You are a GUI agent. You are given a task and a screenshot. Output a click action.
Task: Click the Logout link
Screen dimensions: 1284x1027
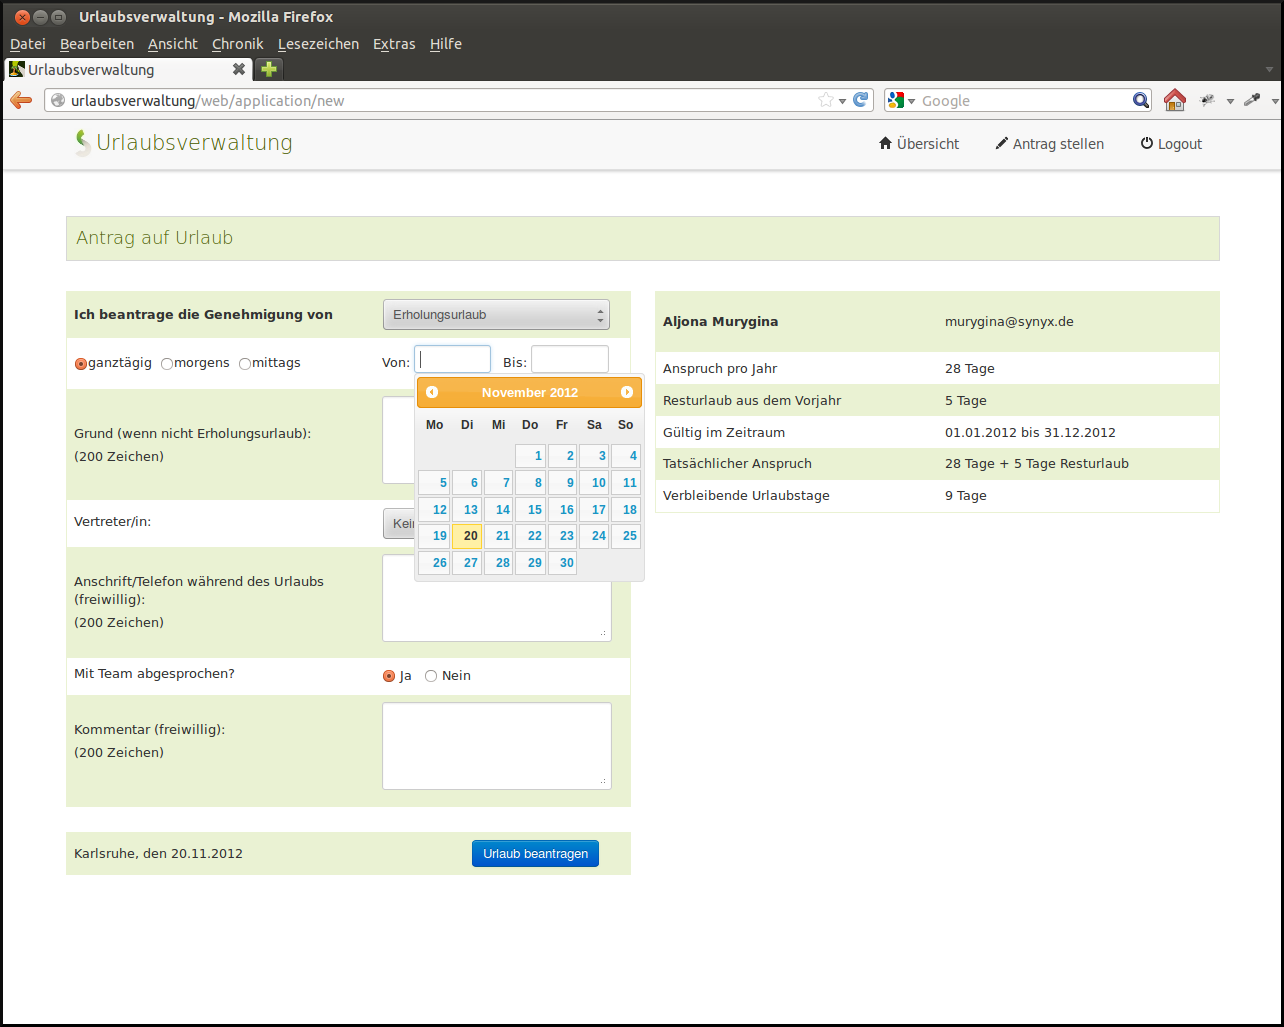point(1171,144)
